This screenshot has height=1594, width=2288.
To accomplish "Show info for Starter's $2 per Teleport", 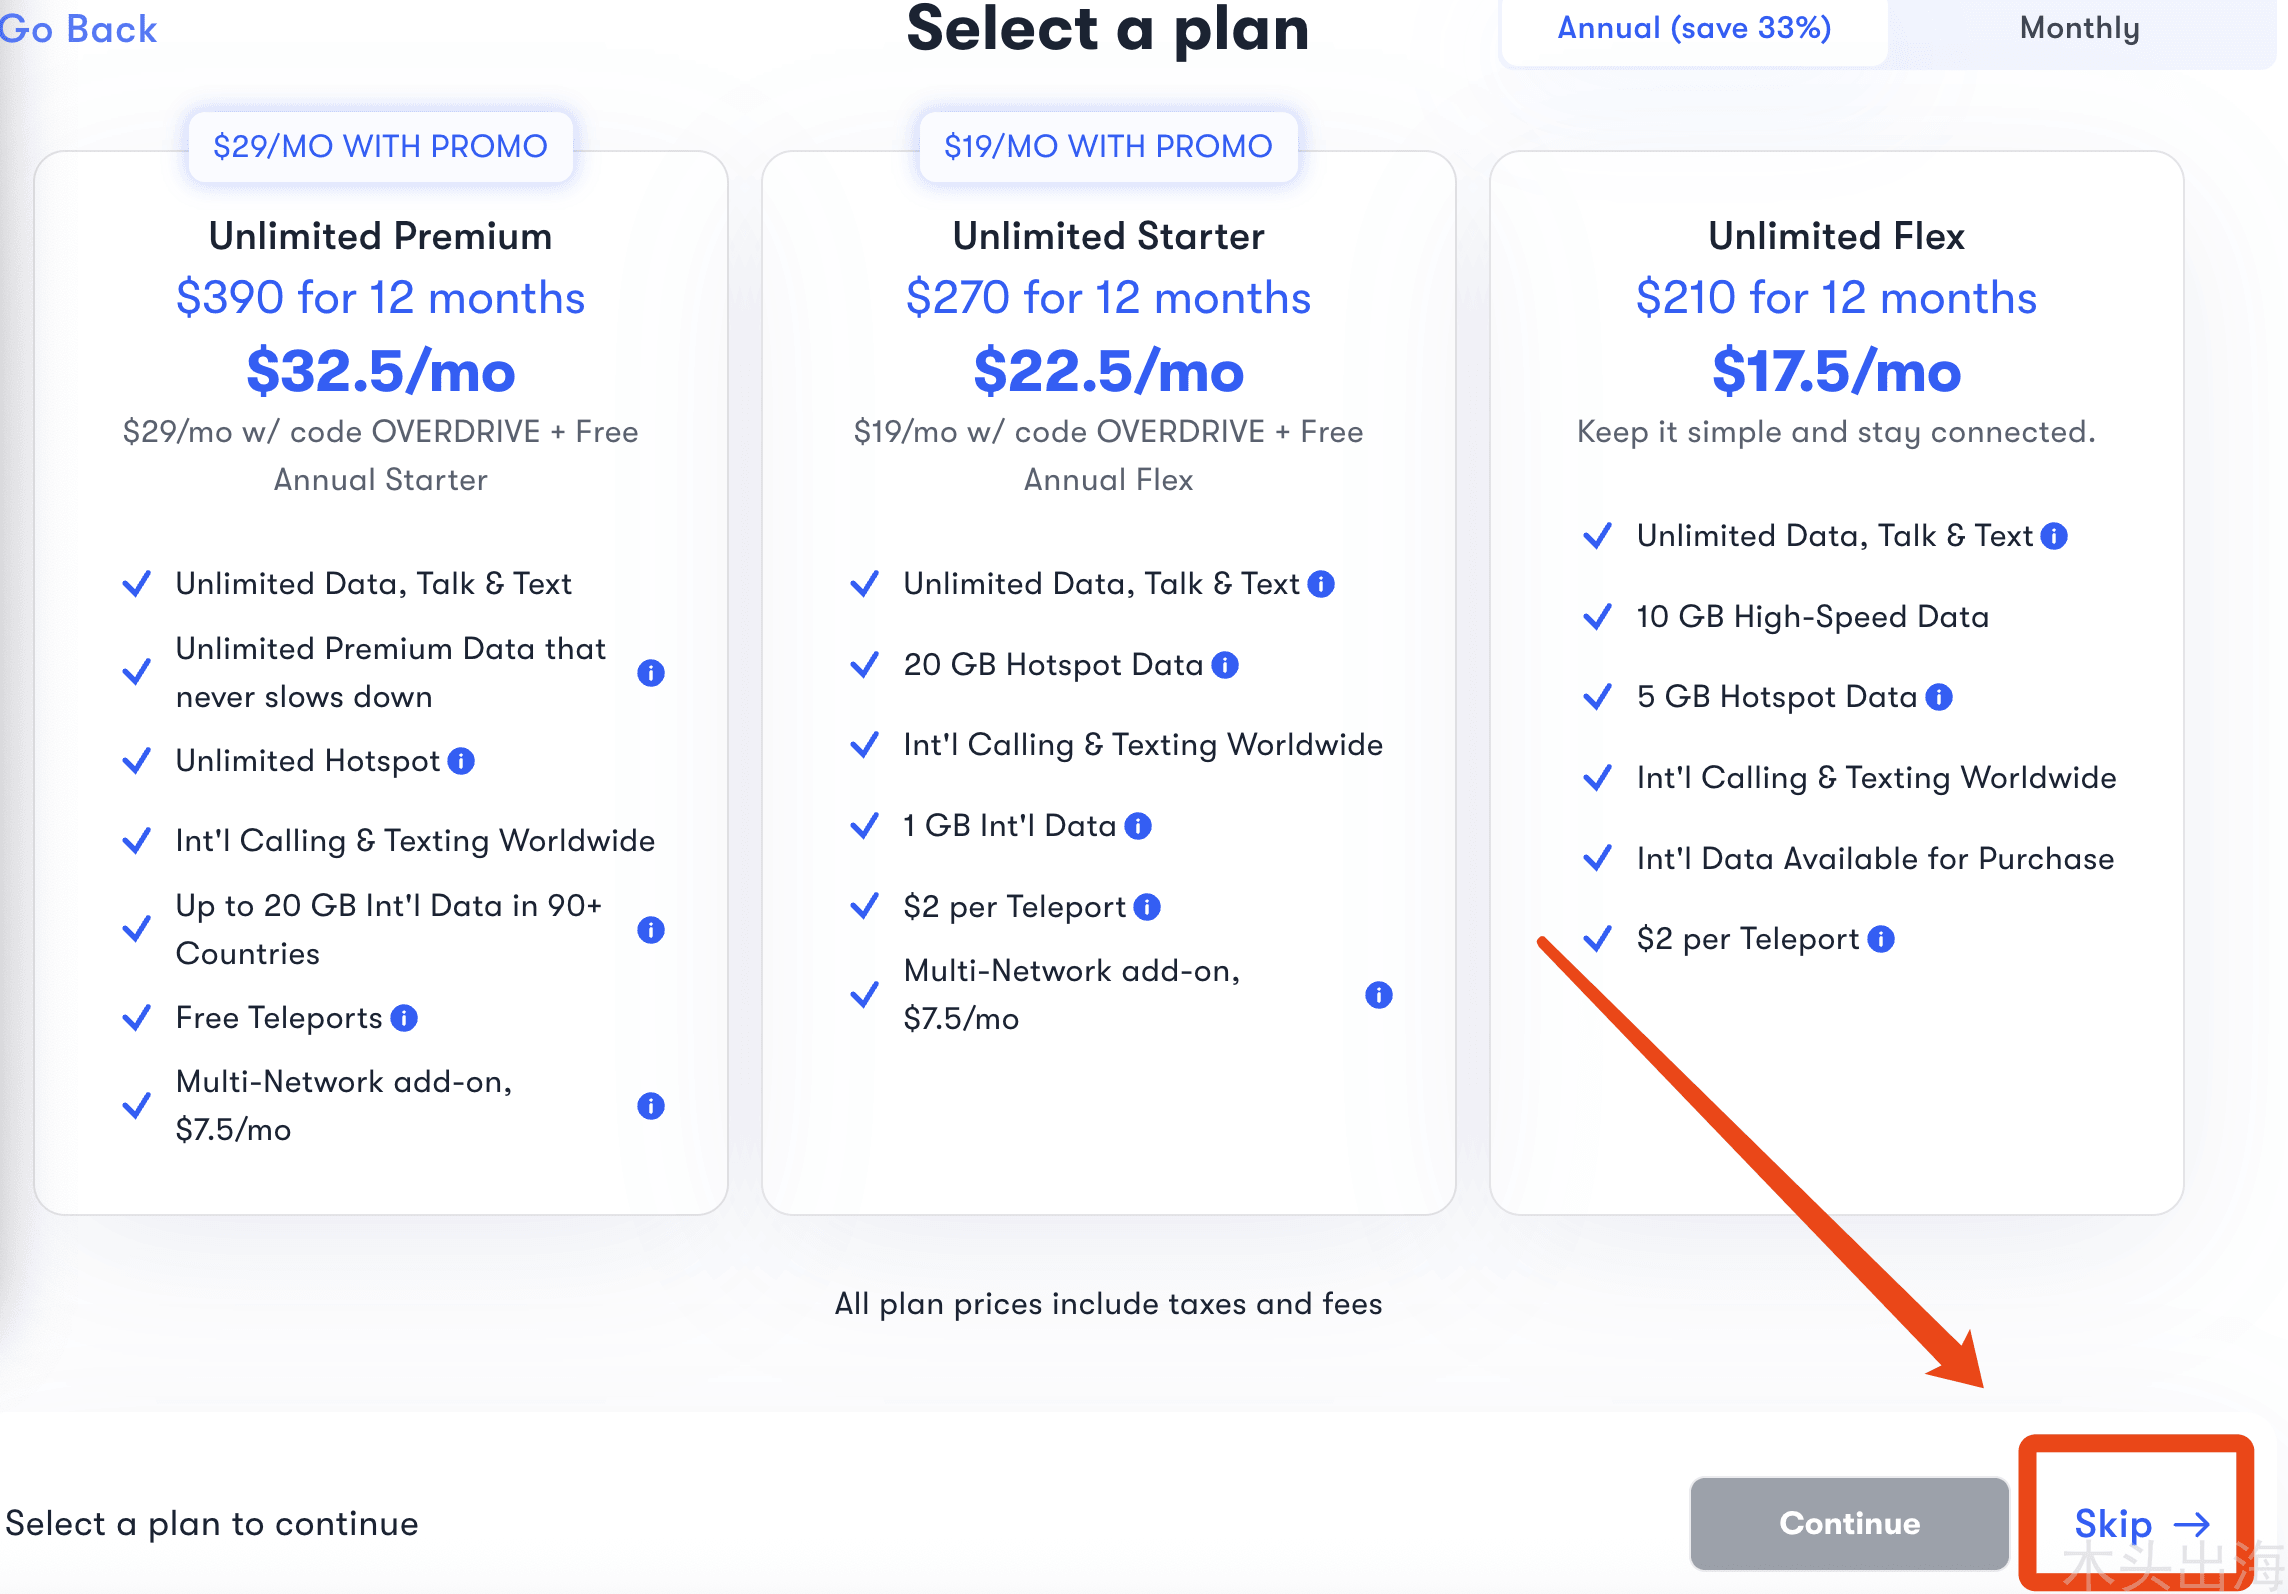I will coord(1147,907).
